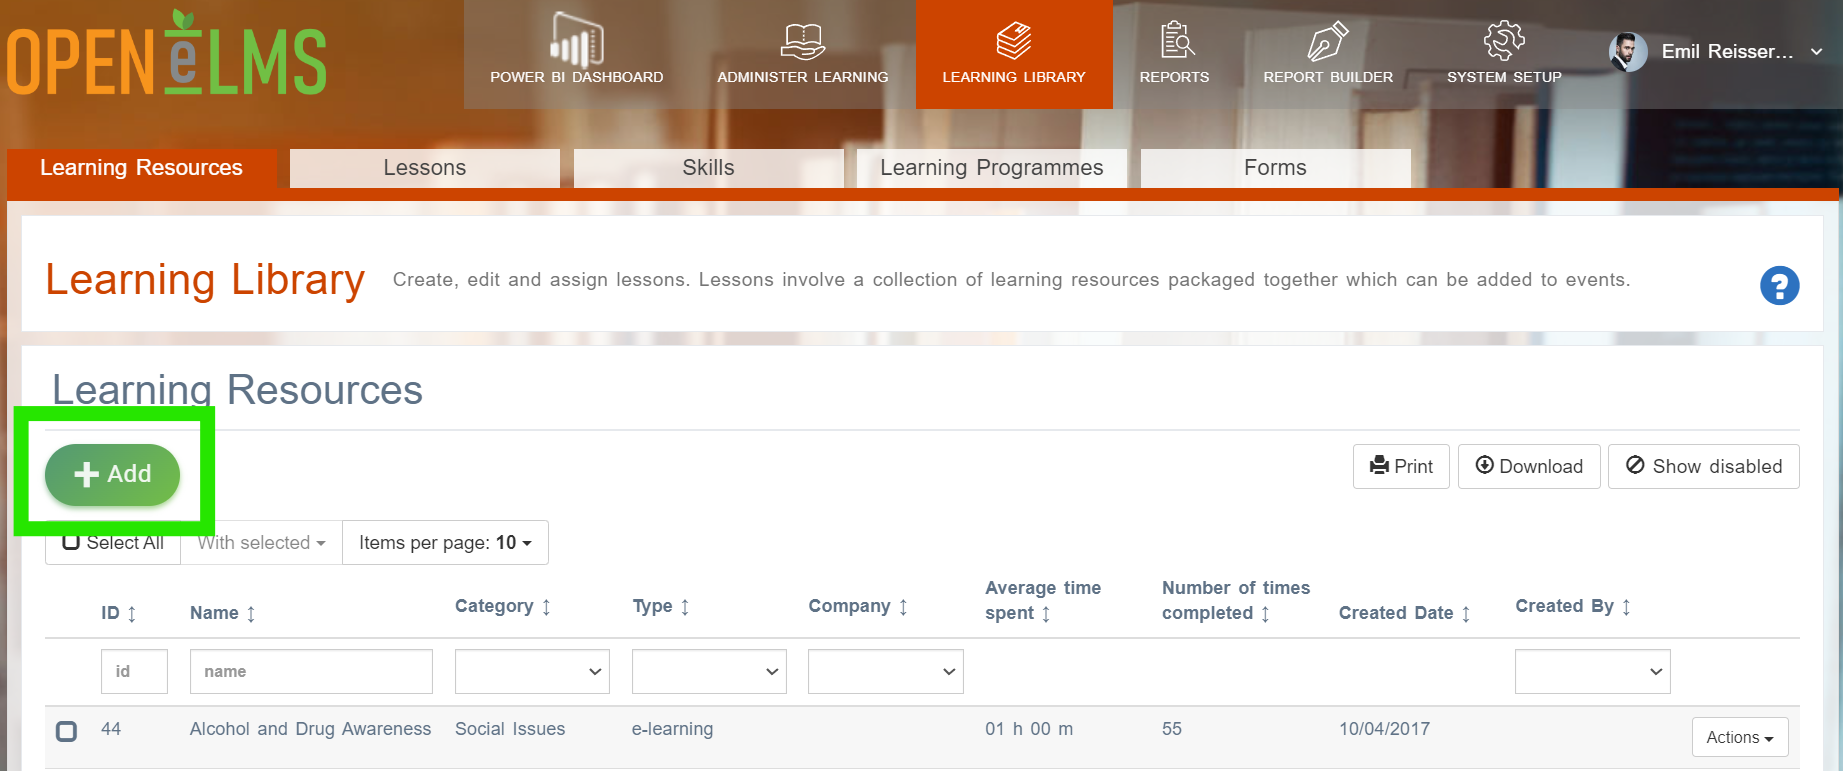Click the Print button

pyautogui.click(x=1401, y=466)
